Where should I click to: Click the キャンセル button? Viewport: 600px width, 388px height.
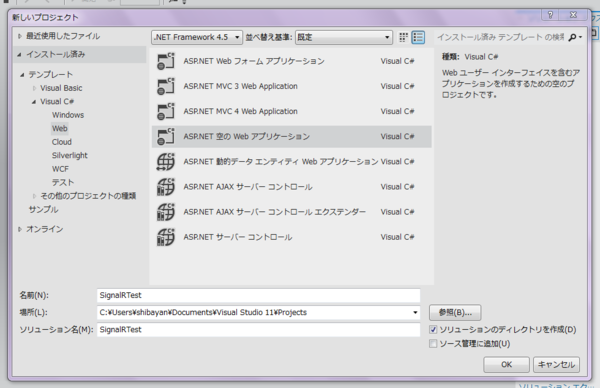556,365
